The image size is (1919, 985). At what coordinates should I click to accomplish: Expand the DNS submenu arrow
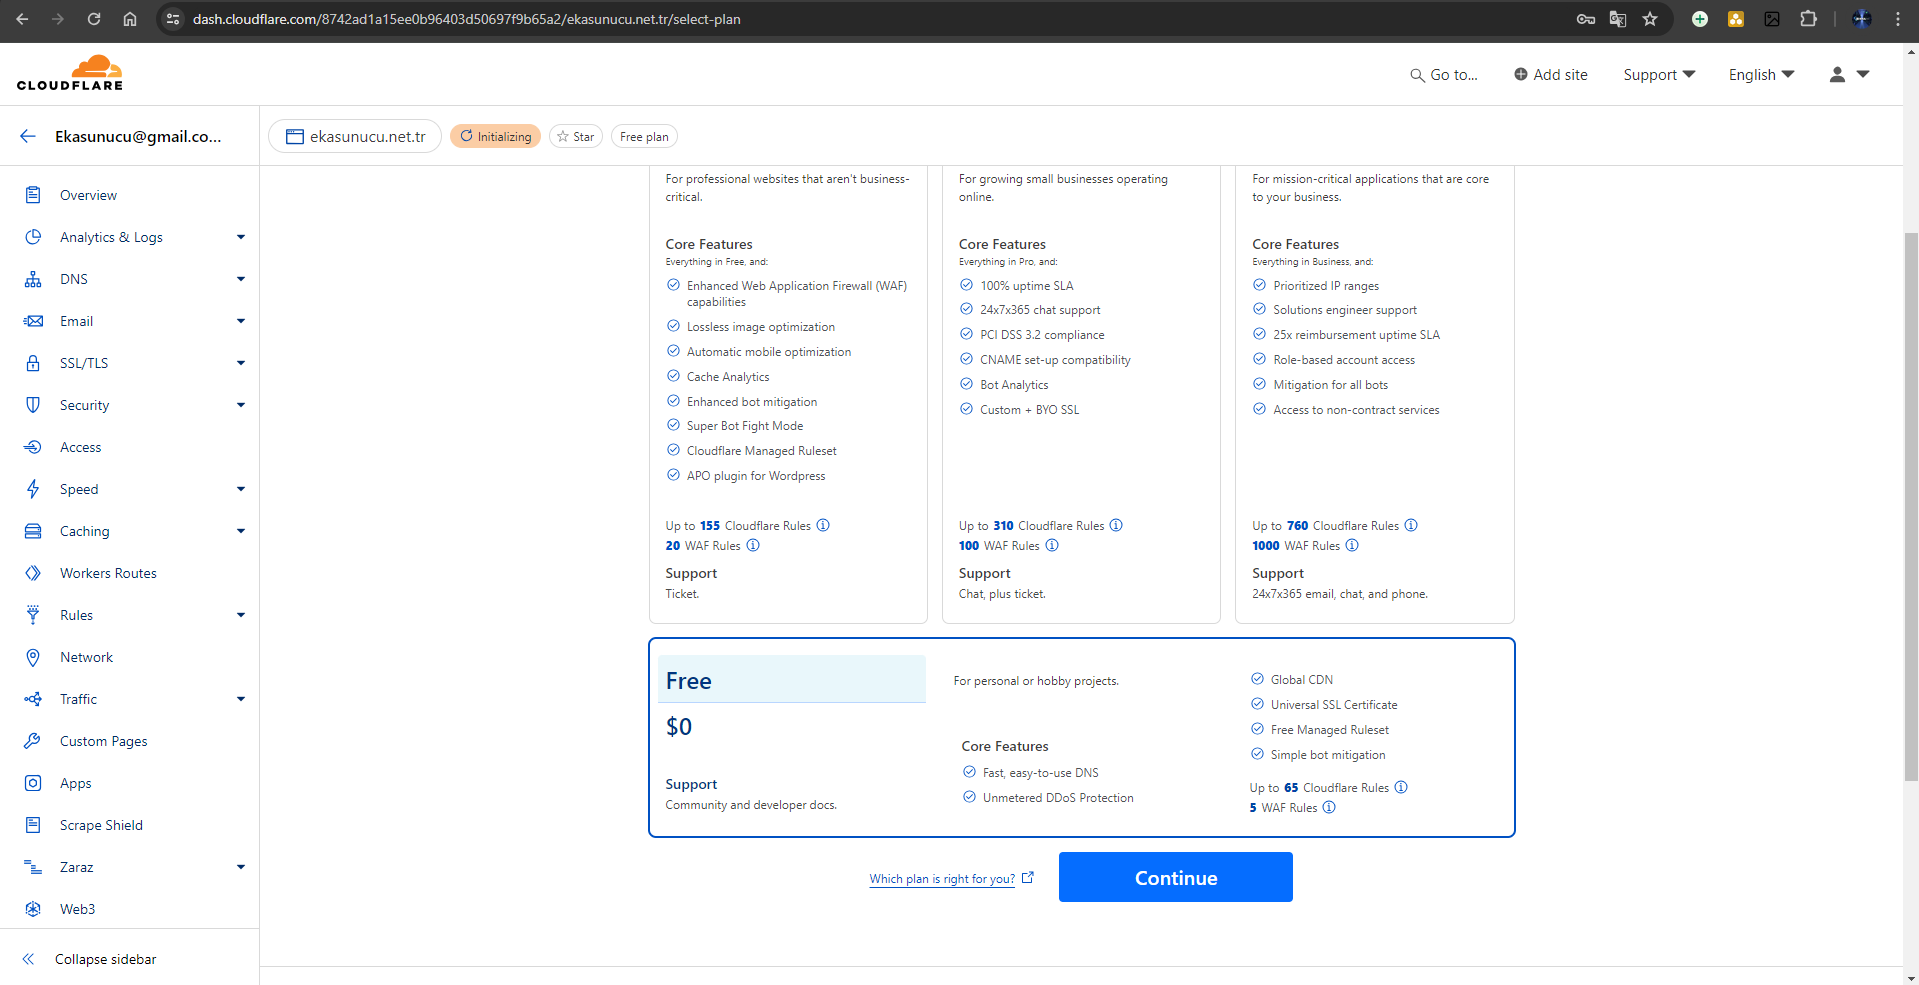click(x=241, y=279)
